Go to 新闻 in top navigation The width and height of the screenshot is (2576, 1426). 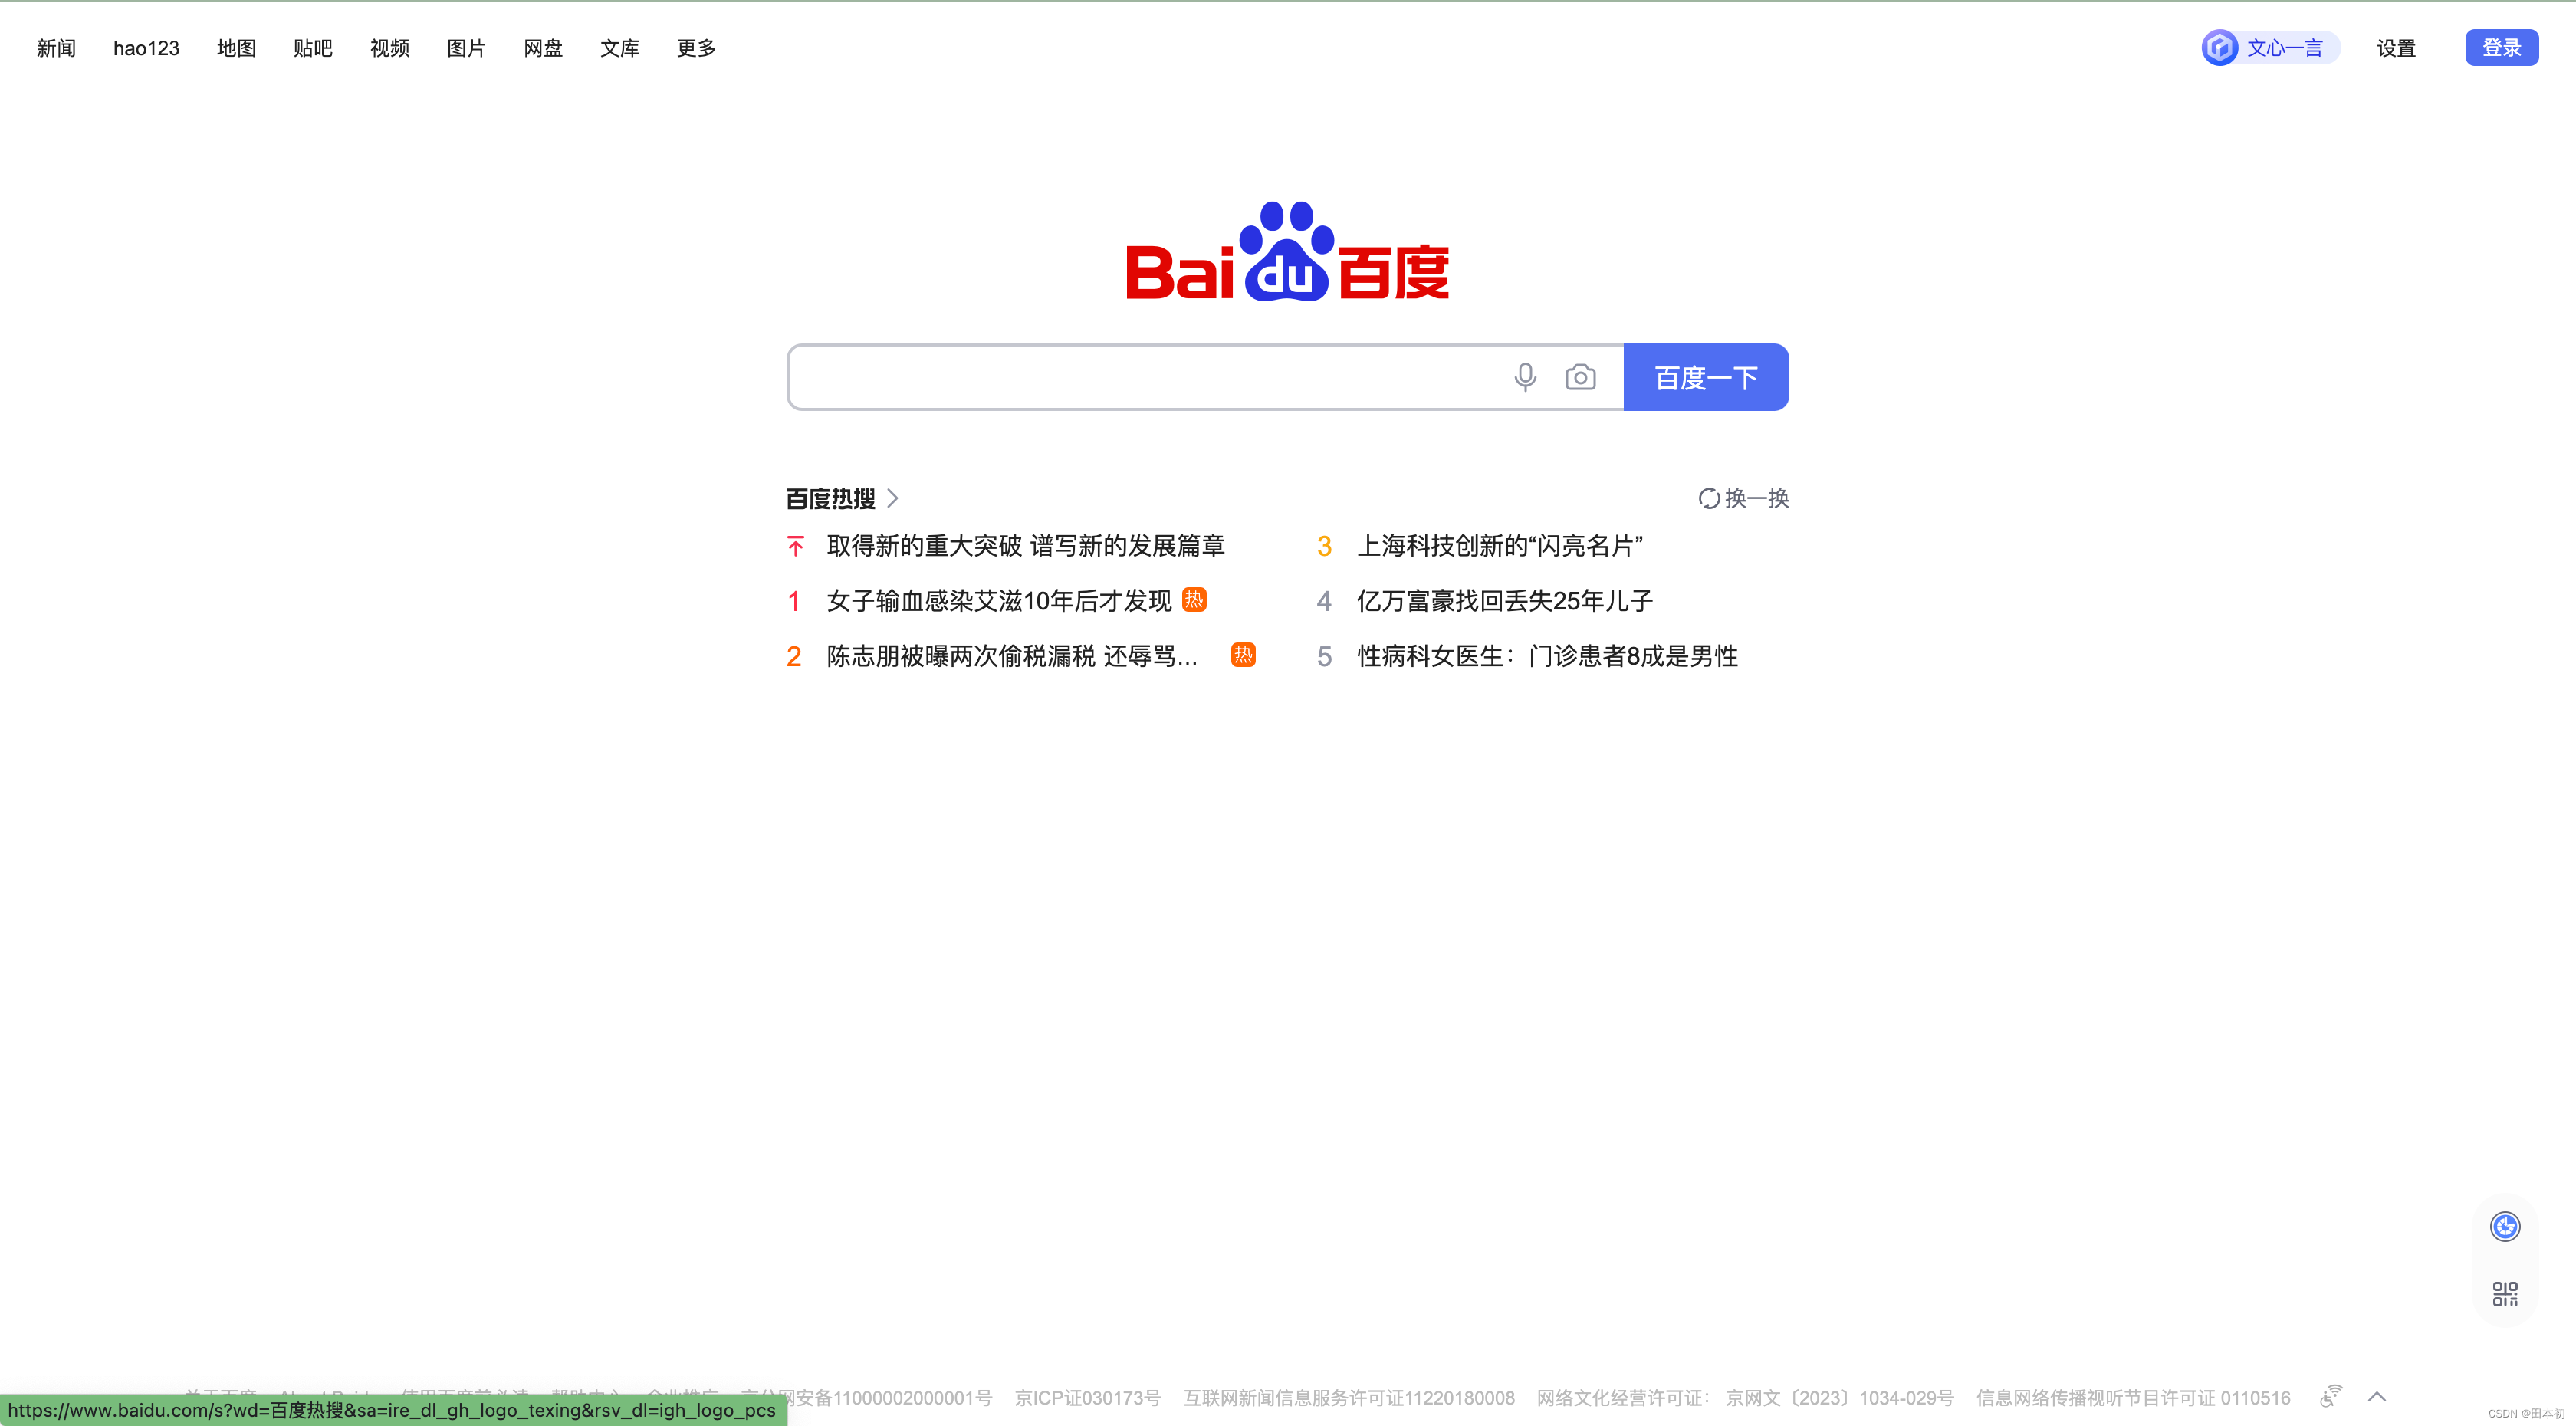pos(56,48)
